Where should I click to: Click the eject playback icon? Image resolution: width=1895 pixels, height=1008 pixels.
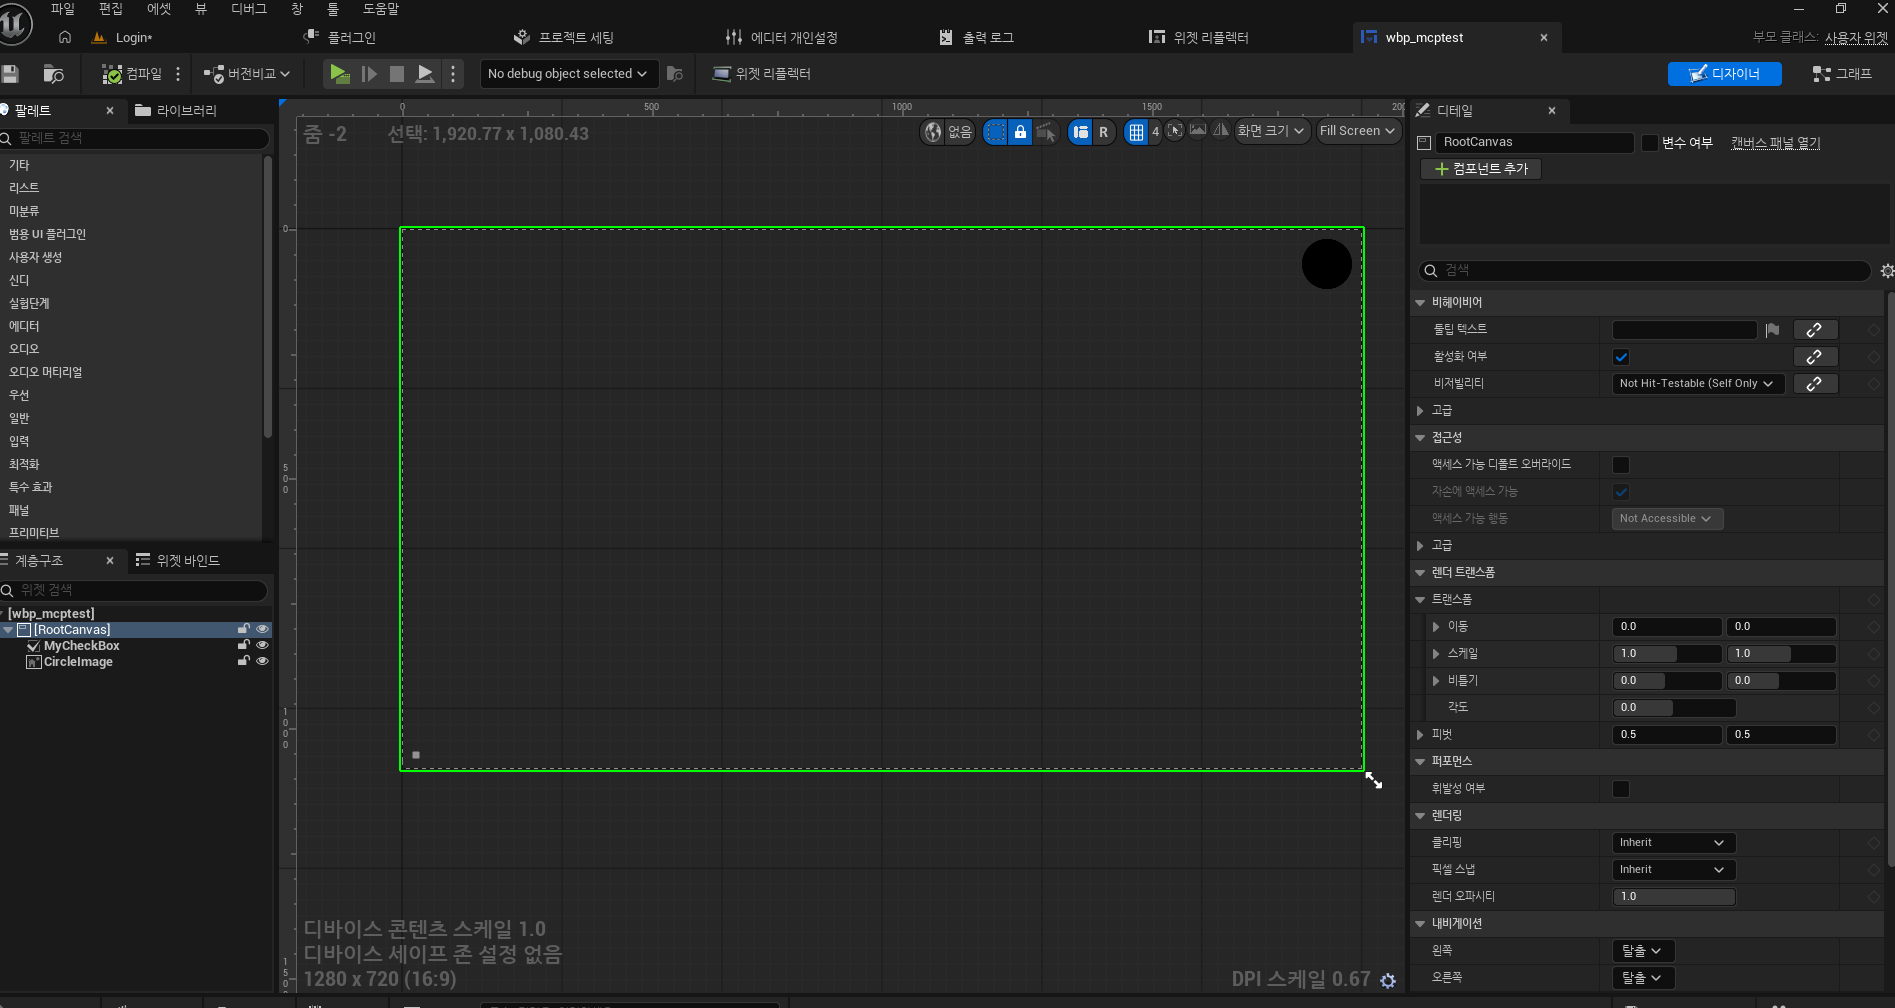pyautogui.click(x=425, y=74)
